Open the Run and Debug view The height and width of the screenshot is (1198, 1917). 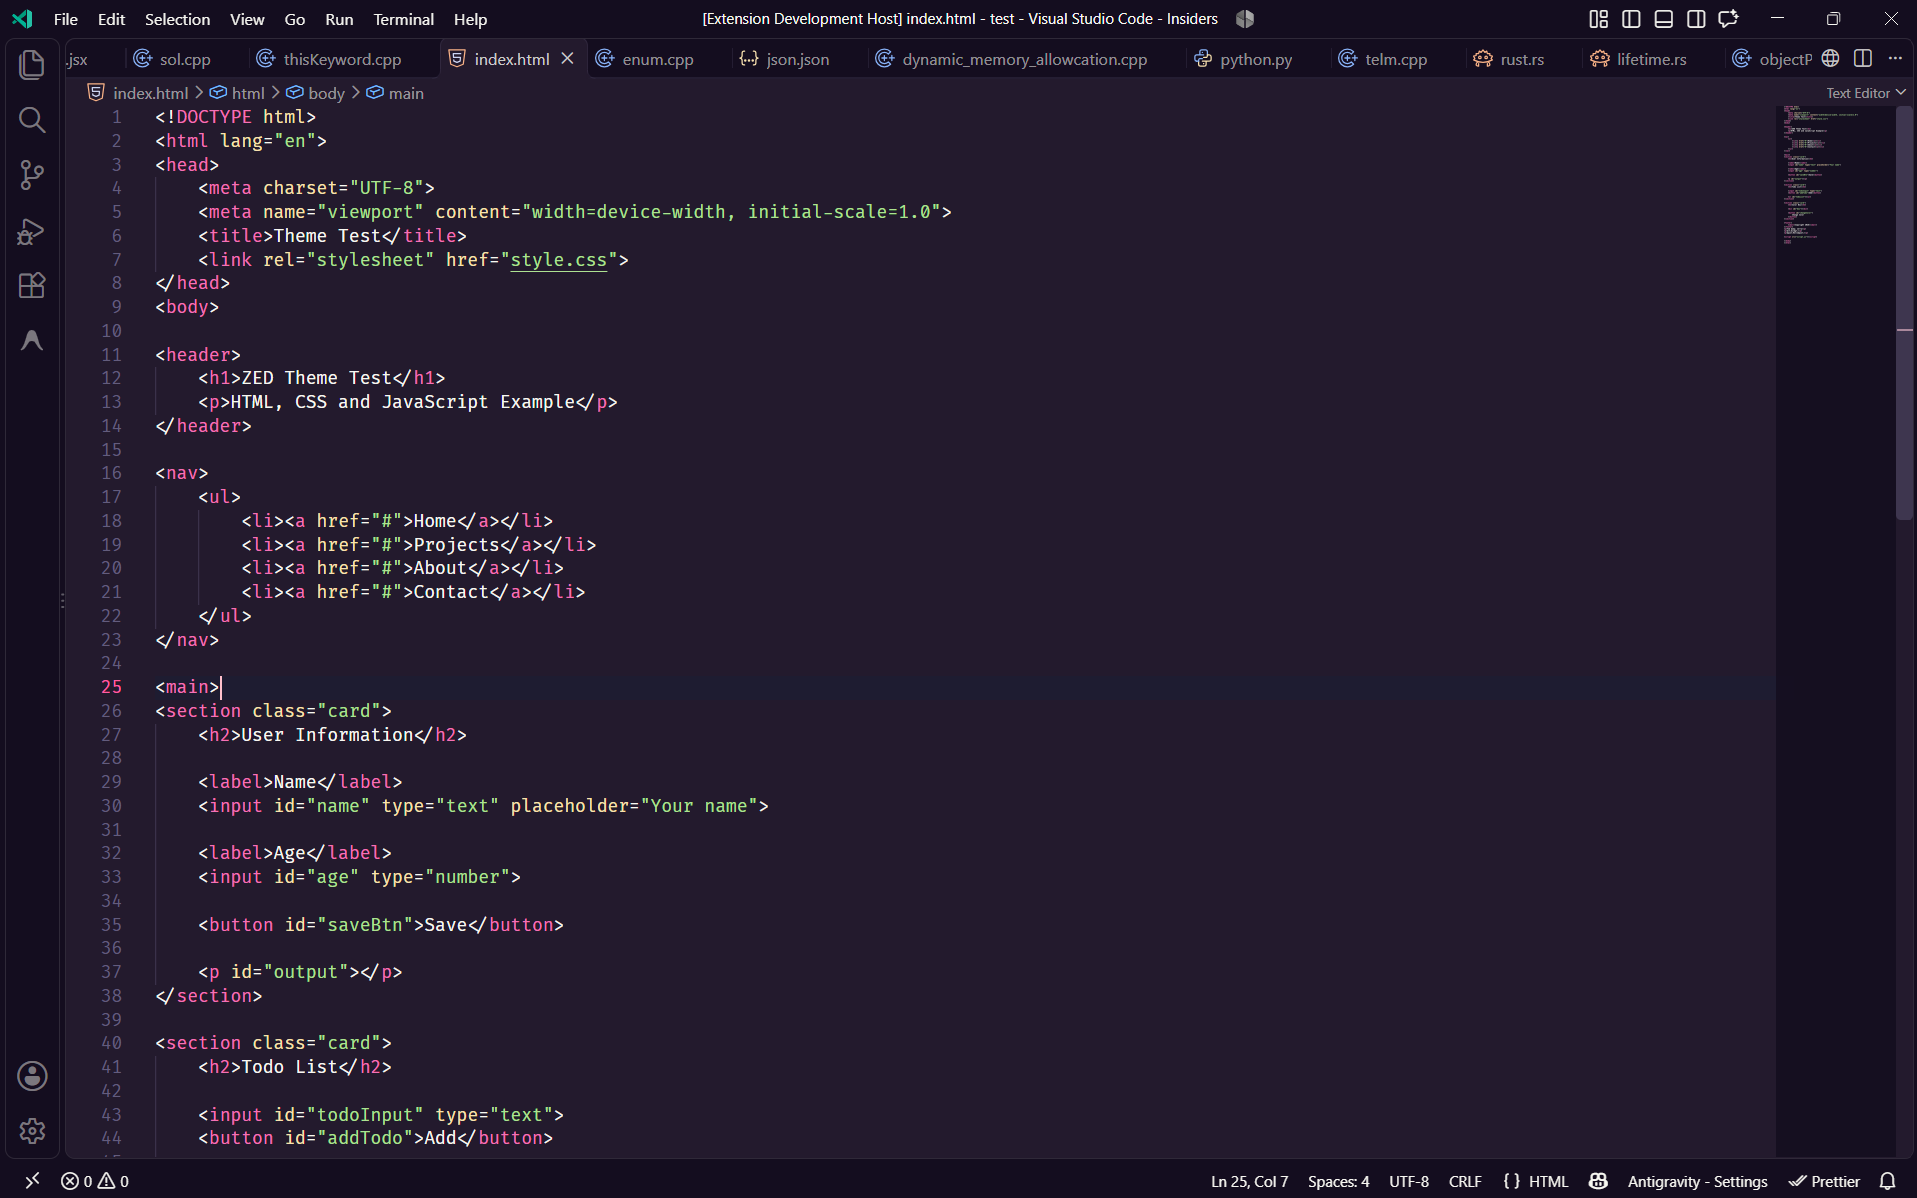click(x=32, y=231)
